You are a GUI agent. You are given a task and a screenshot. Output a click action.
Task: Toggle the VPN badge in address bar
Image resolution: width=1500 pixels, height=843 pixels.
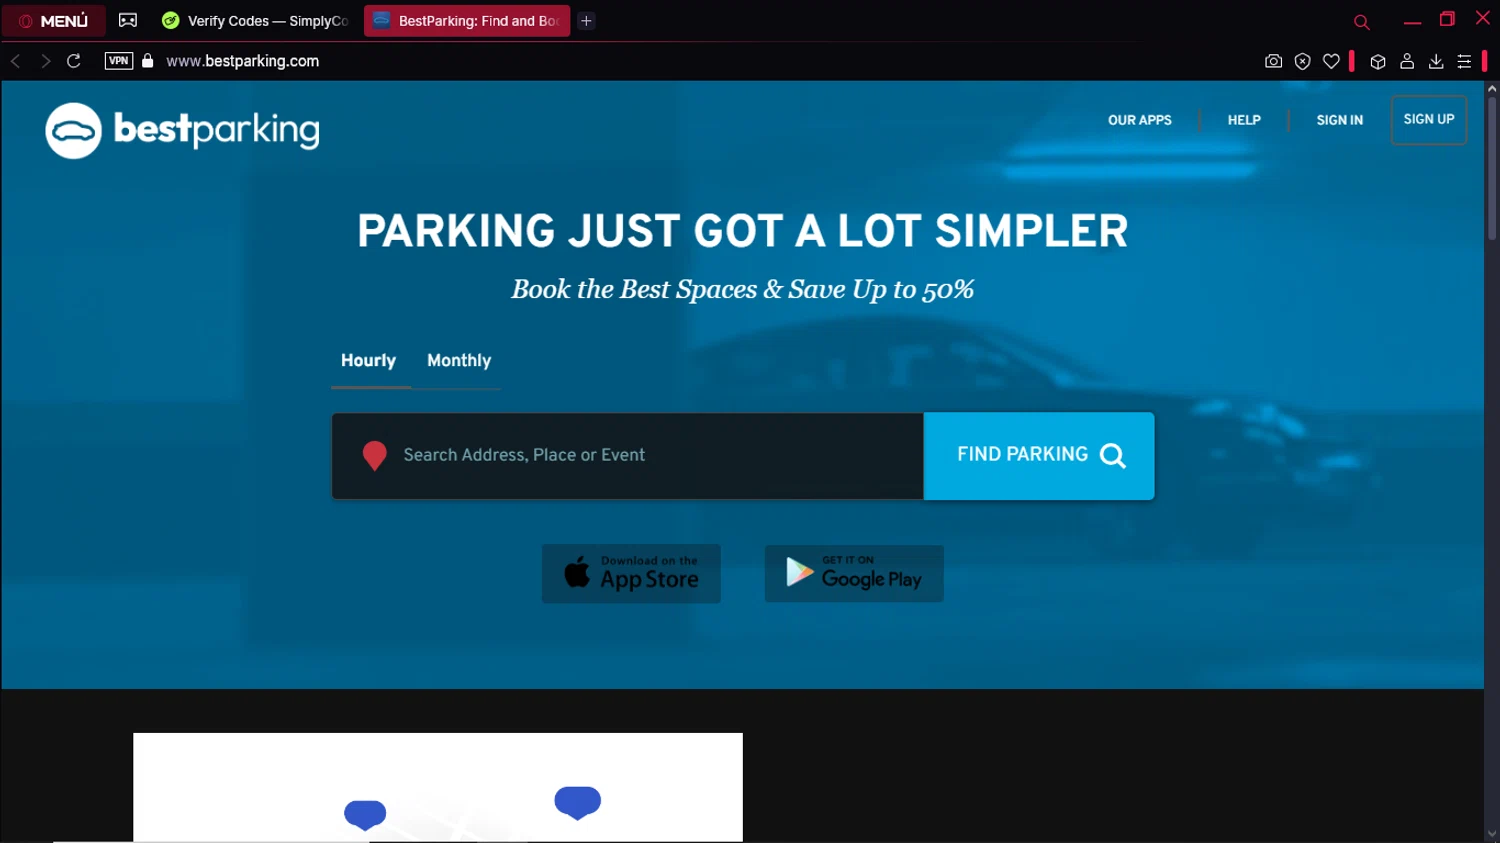click(119, 61)
